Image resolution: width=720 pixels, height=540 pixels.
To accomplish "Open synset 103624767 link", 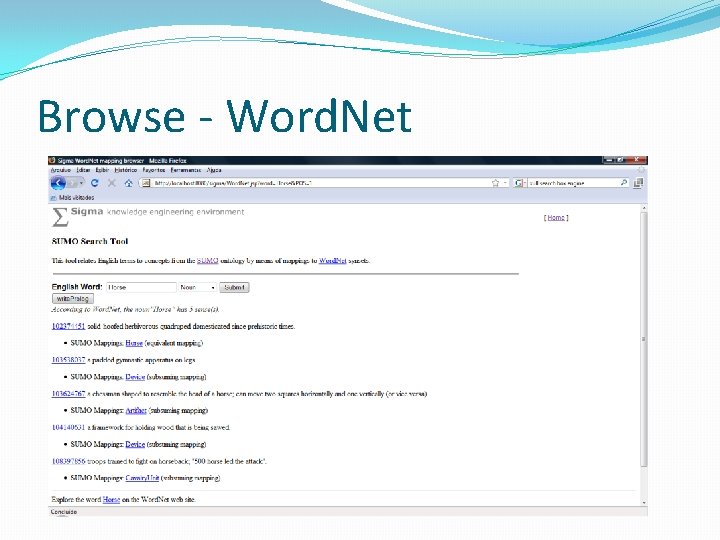I will coord(68,394).
